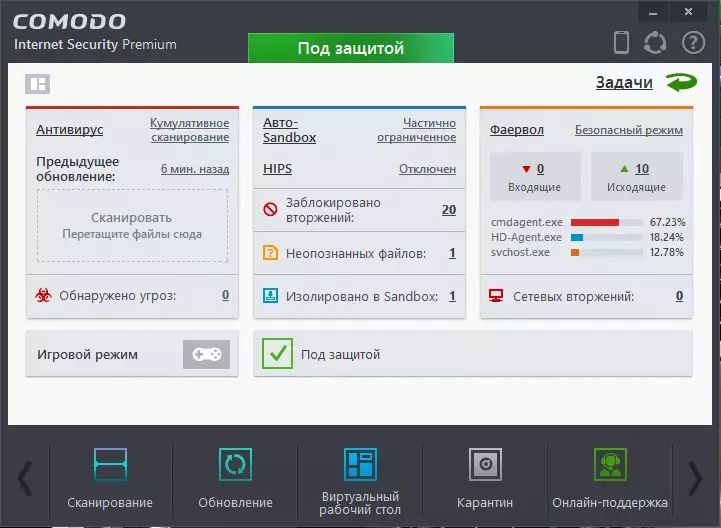Open the Задачи link

(x=624, y=82)
